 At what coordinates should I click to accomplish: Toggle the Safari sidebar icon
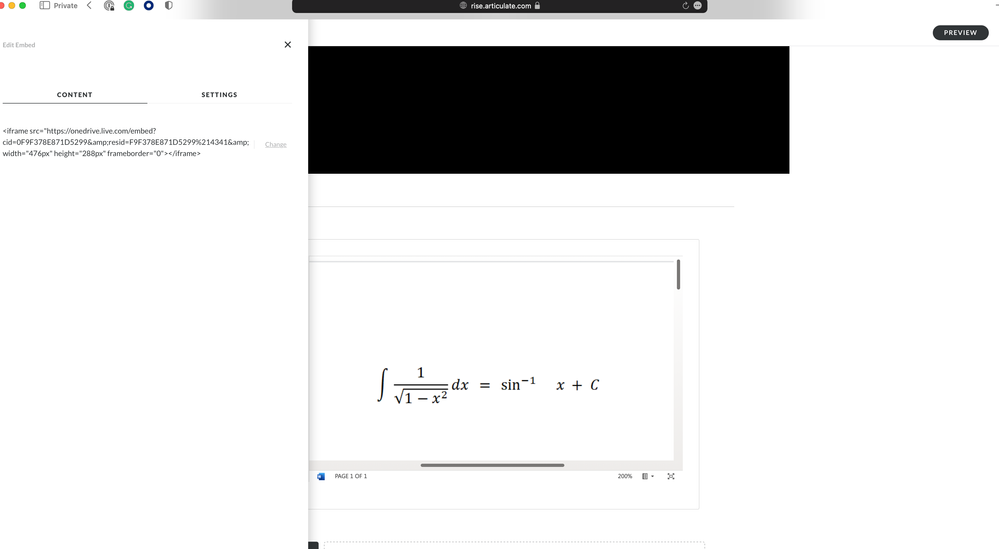coord(45,5)
